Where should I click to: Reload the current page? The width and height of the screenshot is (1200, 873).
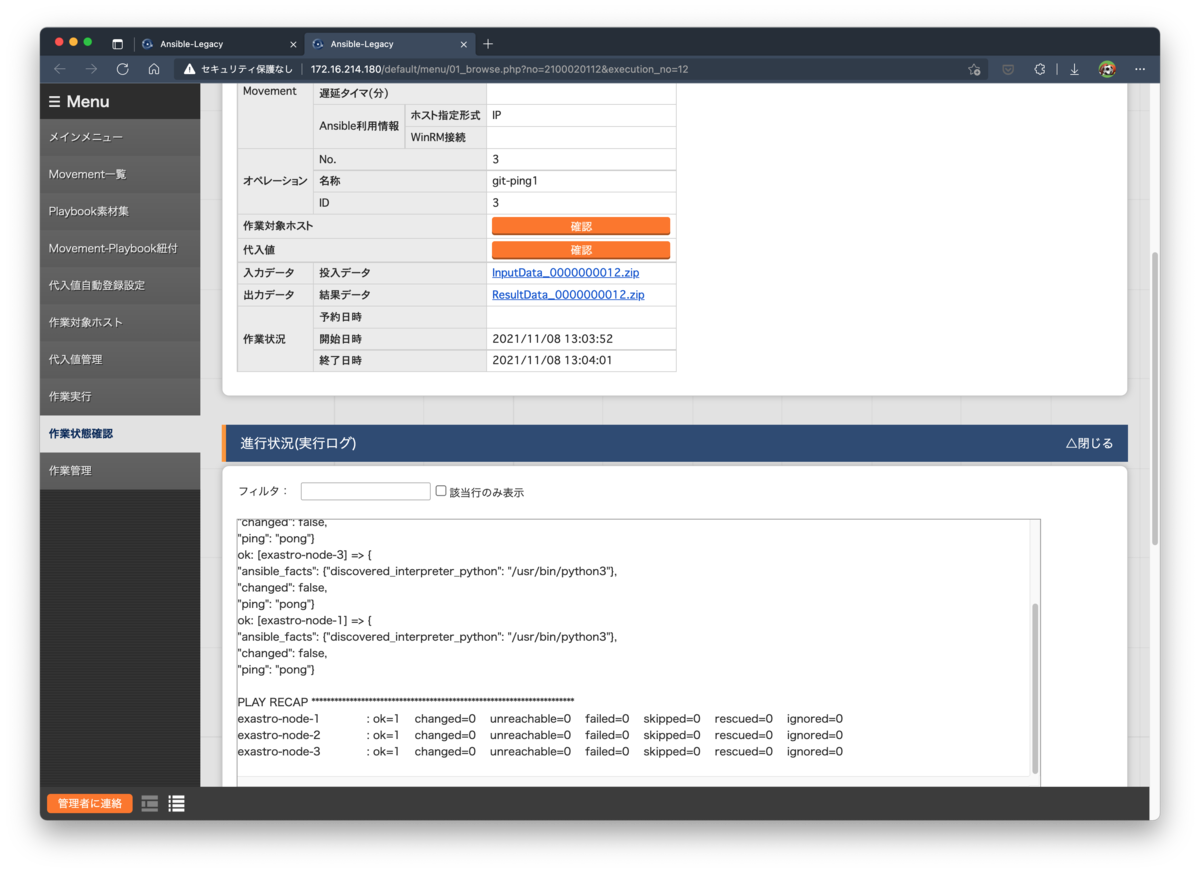click(x=122, y=69)
